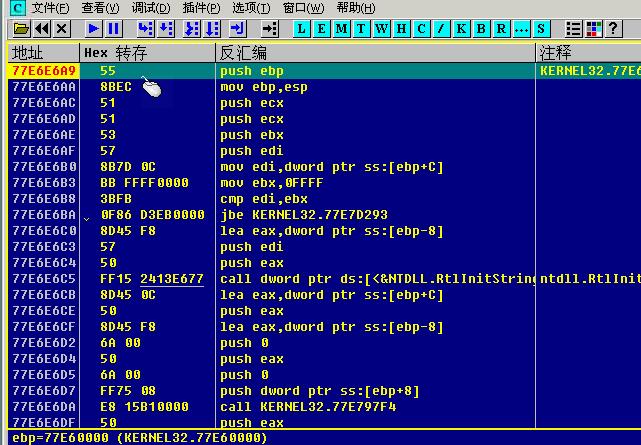Open the 插件(P) menu
641x445 pixels.
[202, 8]
